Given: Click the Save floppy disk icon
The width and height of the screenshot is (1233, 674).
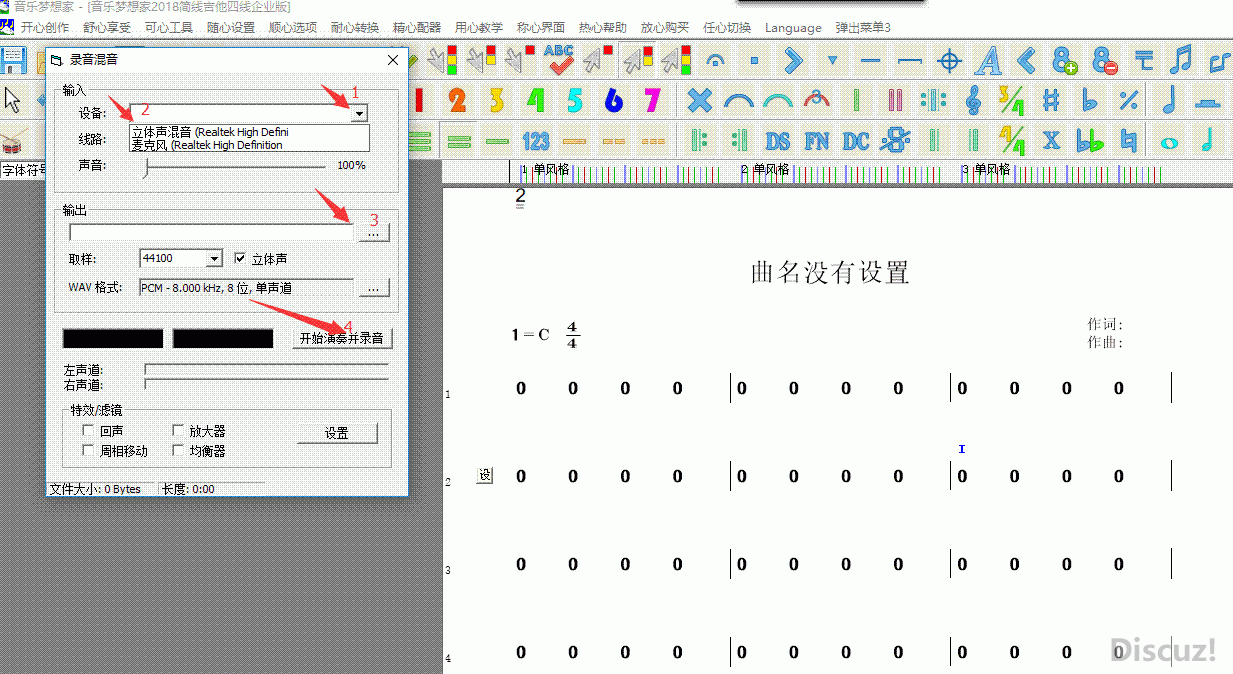Looking at the screenshot, I should pyautogui.click(x=13, y=61).
